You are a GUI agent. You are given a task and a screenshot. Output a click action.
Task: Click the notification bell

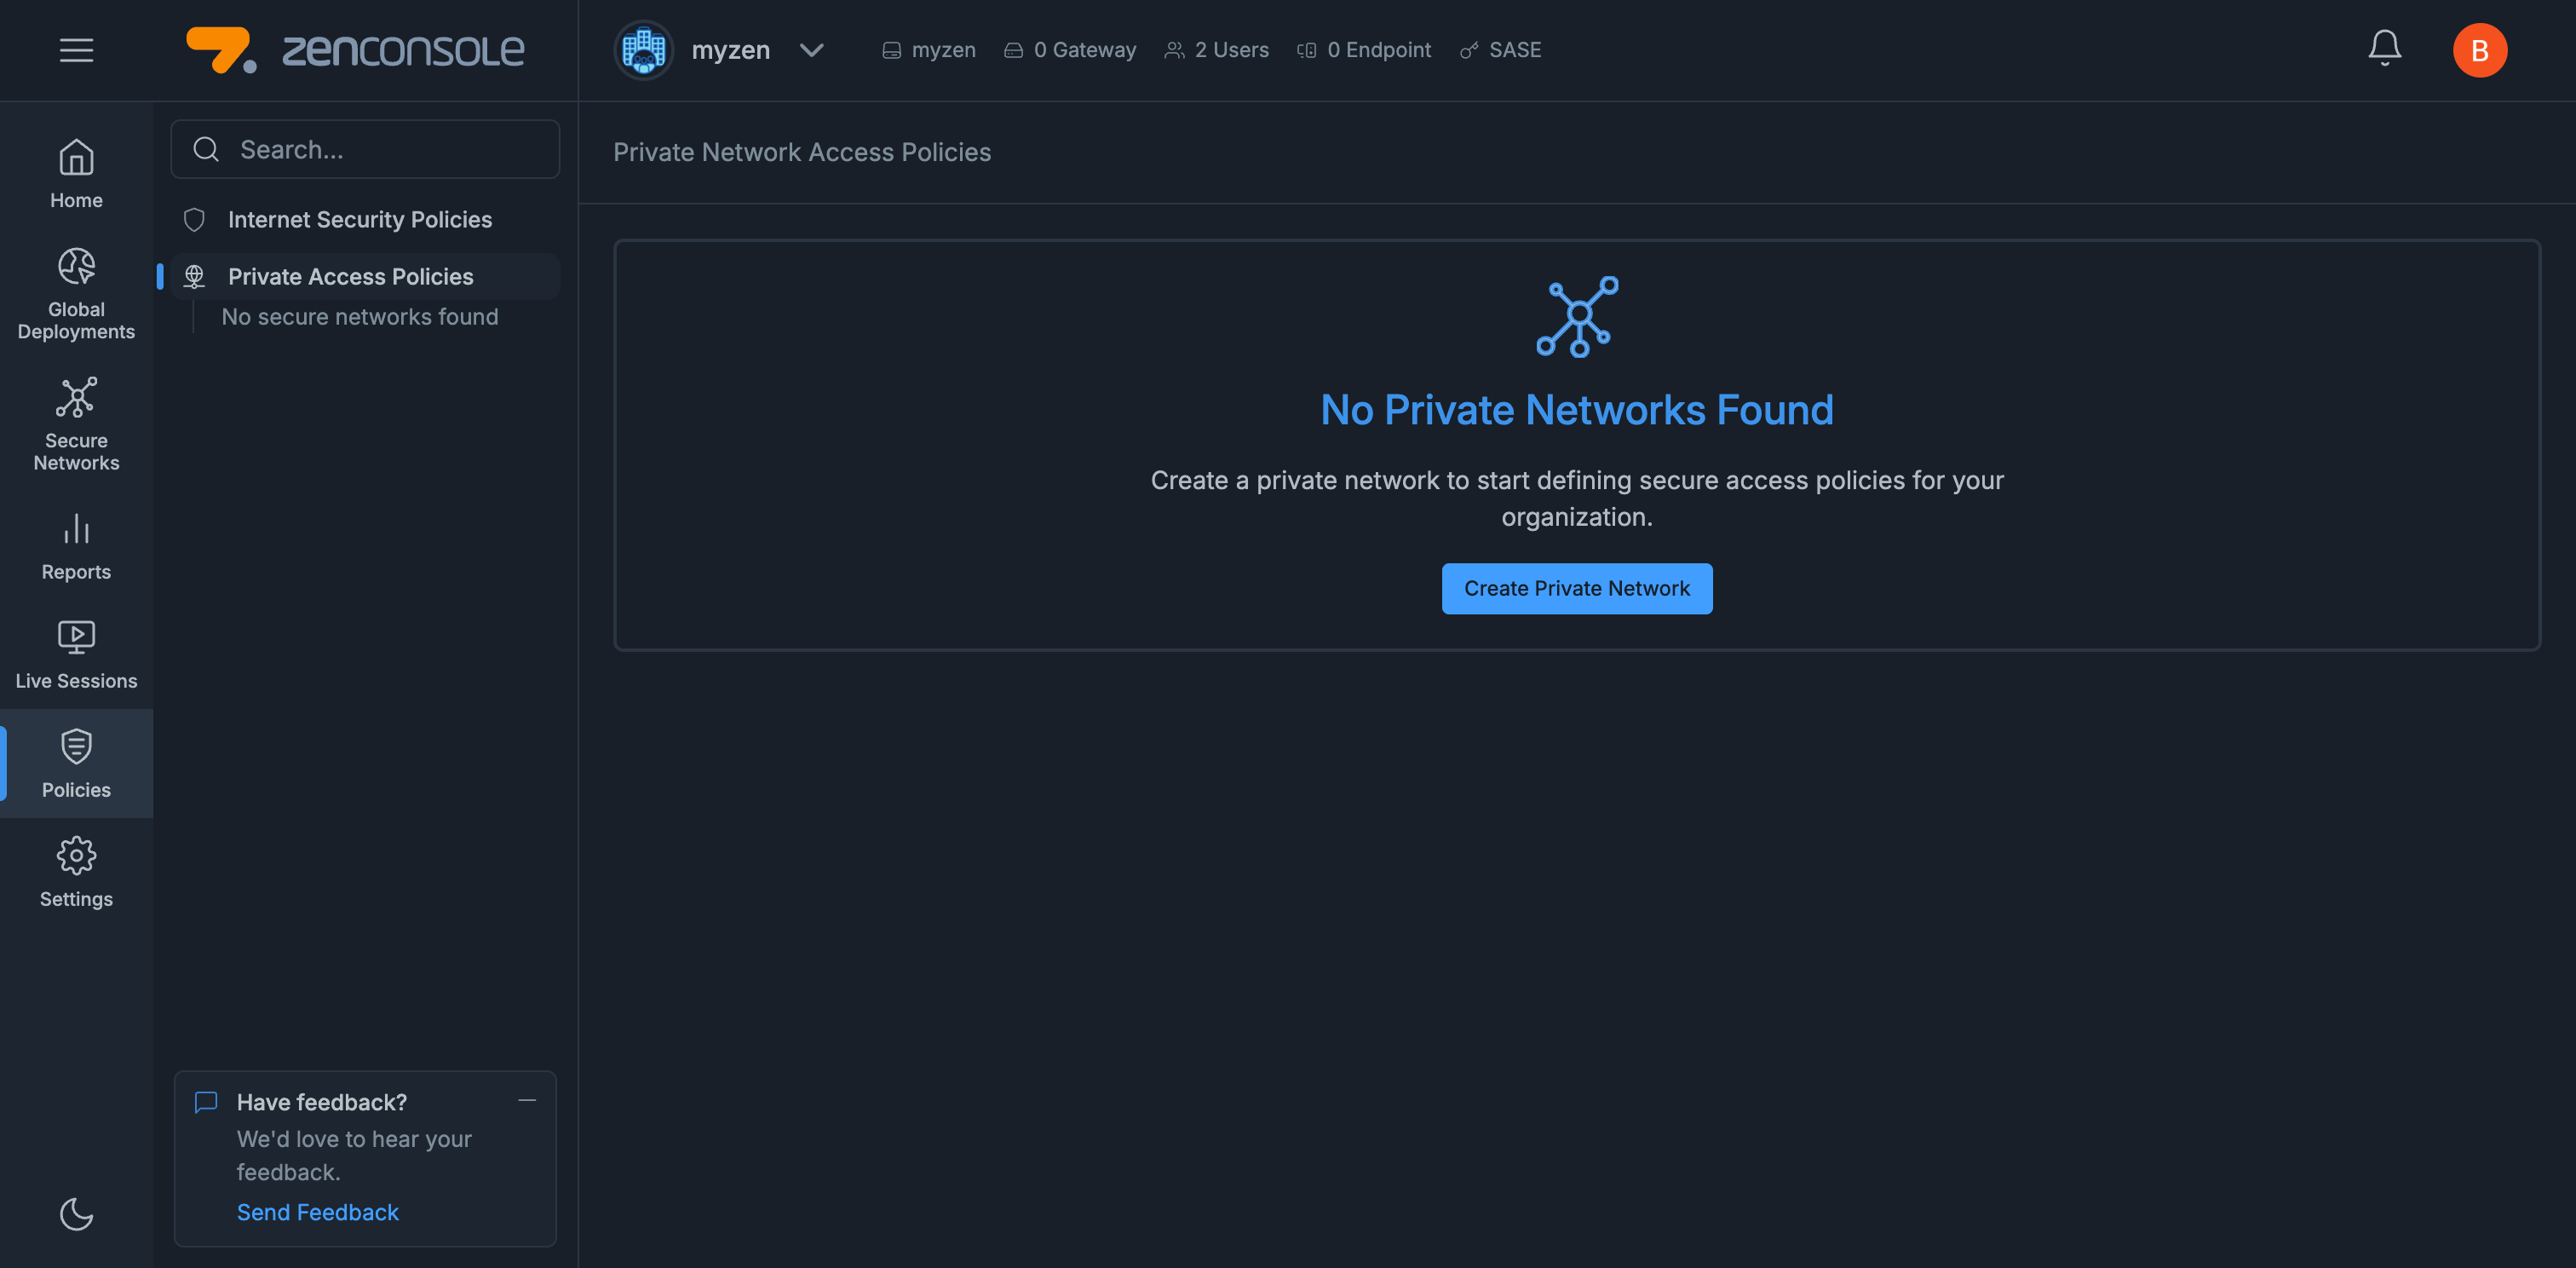click(x=2384, y=47)
